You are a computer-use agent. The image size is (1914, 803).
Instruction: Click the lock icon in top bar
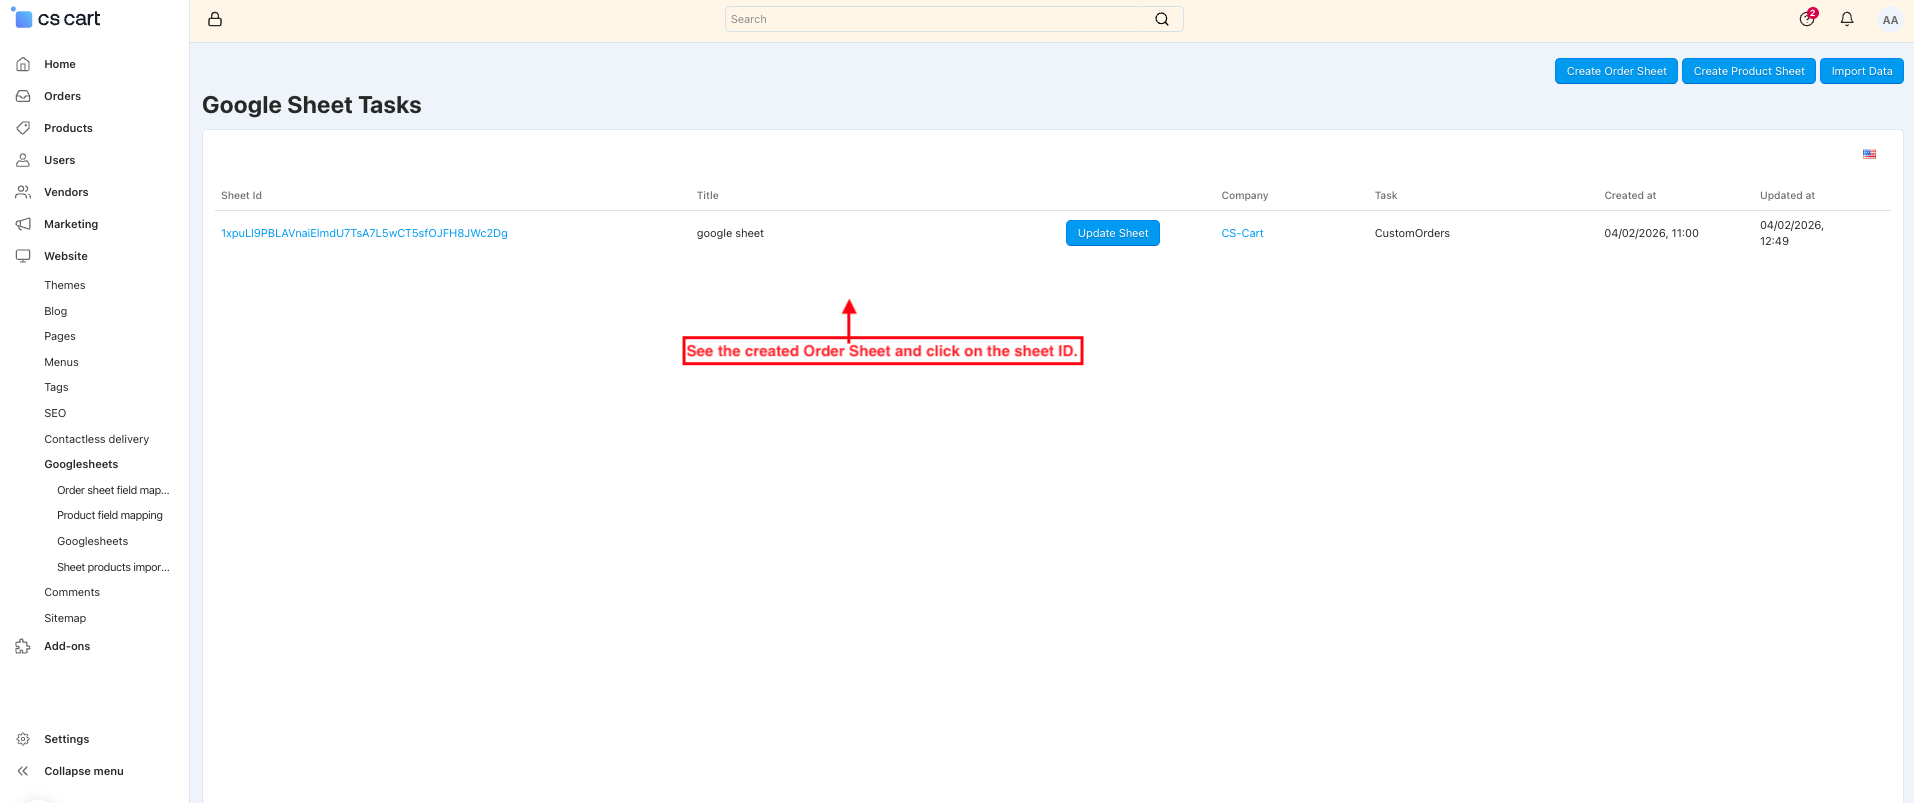[215, 19]
